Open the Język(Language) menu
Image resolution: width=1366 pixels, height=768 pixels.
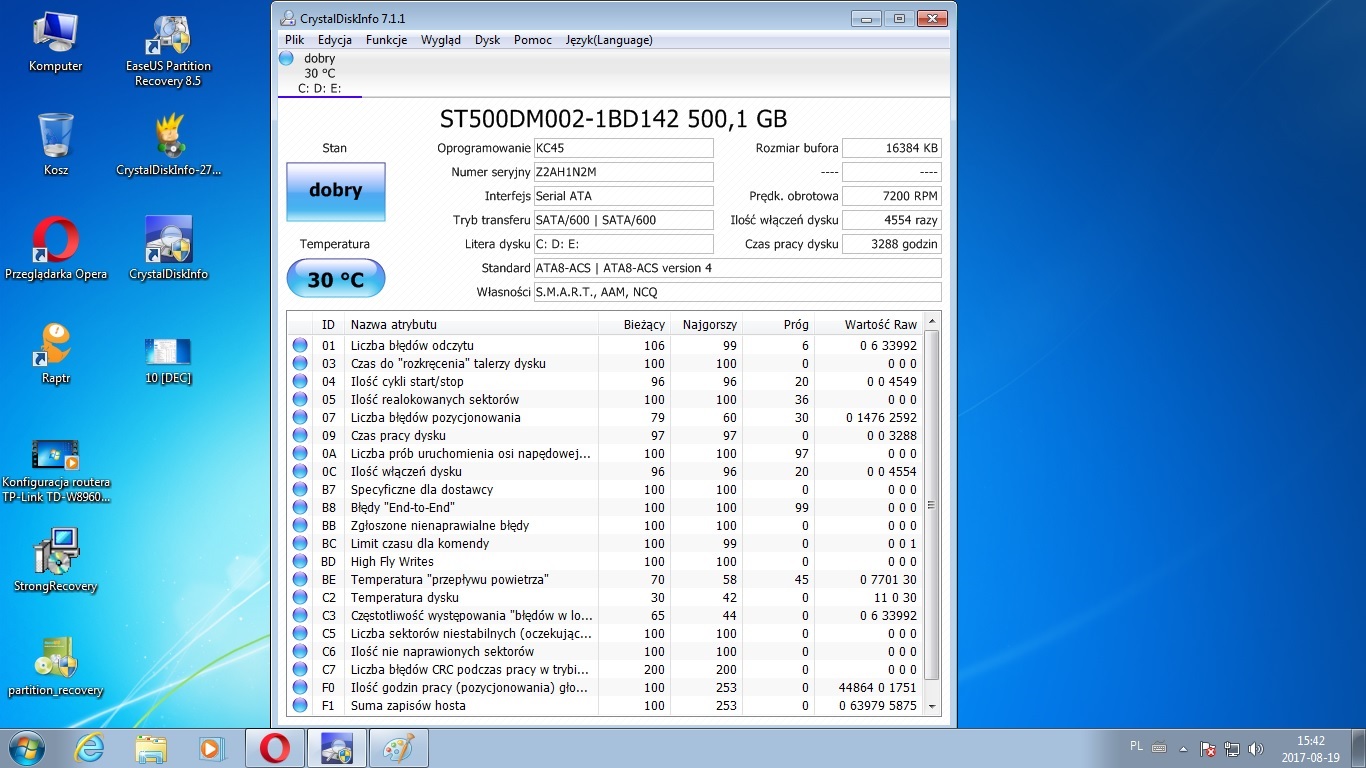[609, 40]
